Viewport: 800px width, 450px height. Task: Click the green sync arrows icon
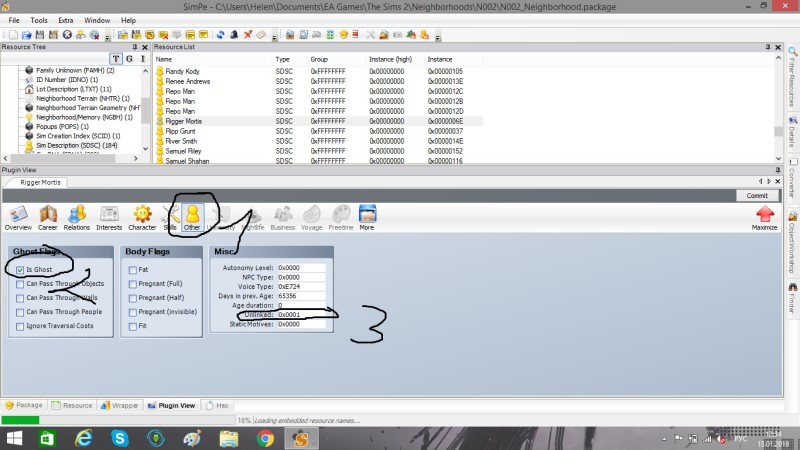coord(330,35)
